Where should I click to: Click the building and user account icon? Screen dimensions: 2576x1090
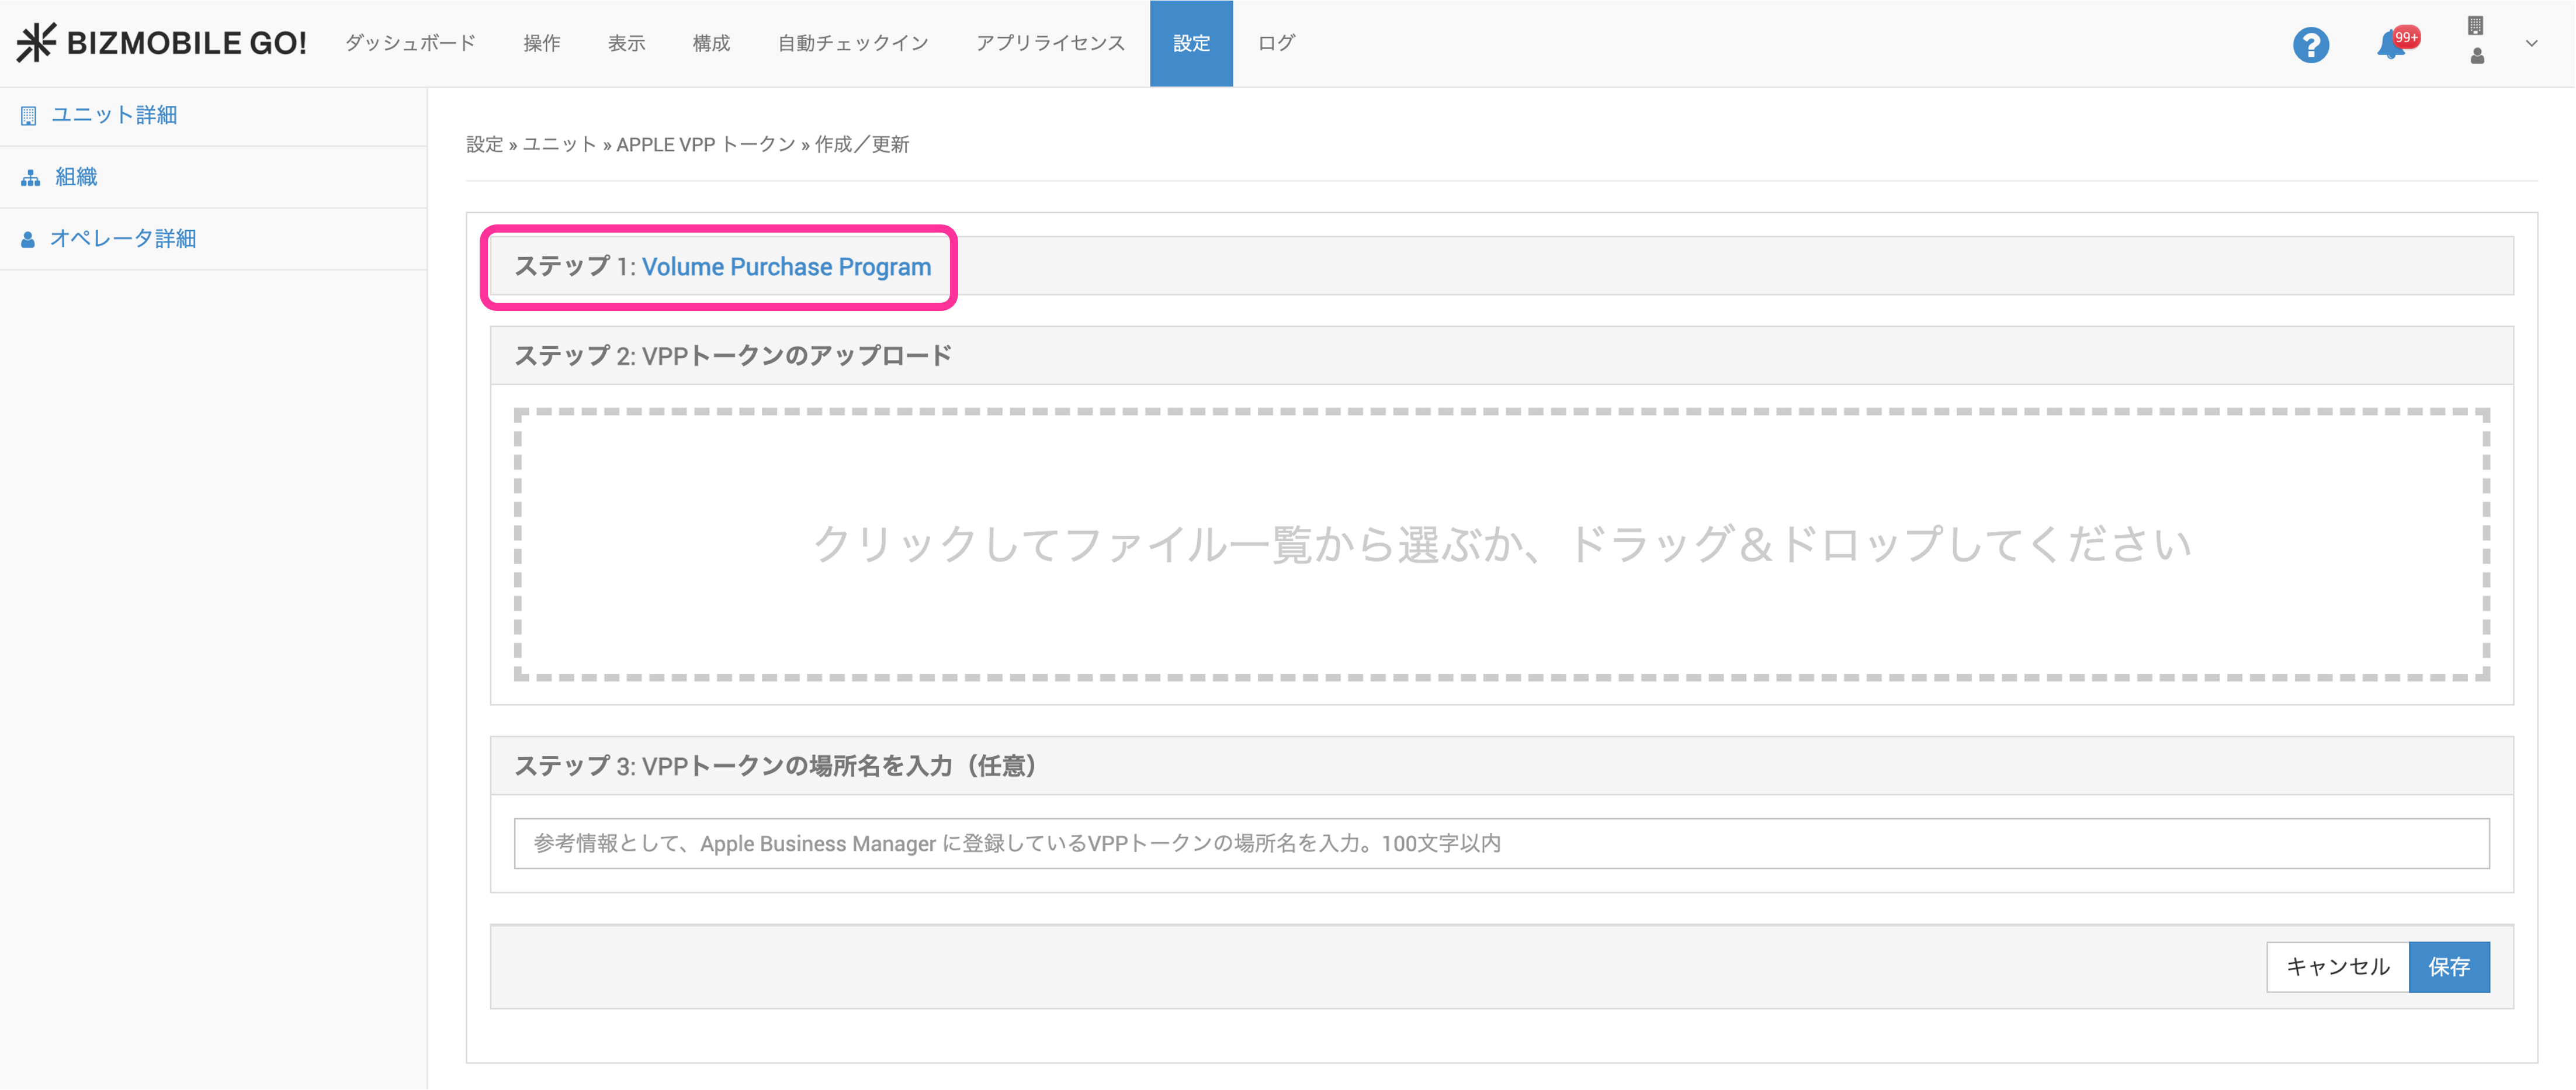click(x=2476, y=41)
